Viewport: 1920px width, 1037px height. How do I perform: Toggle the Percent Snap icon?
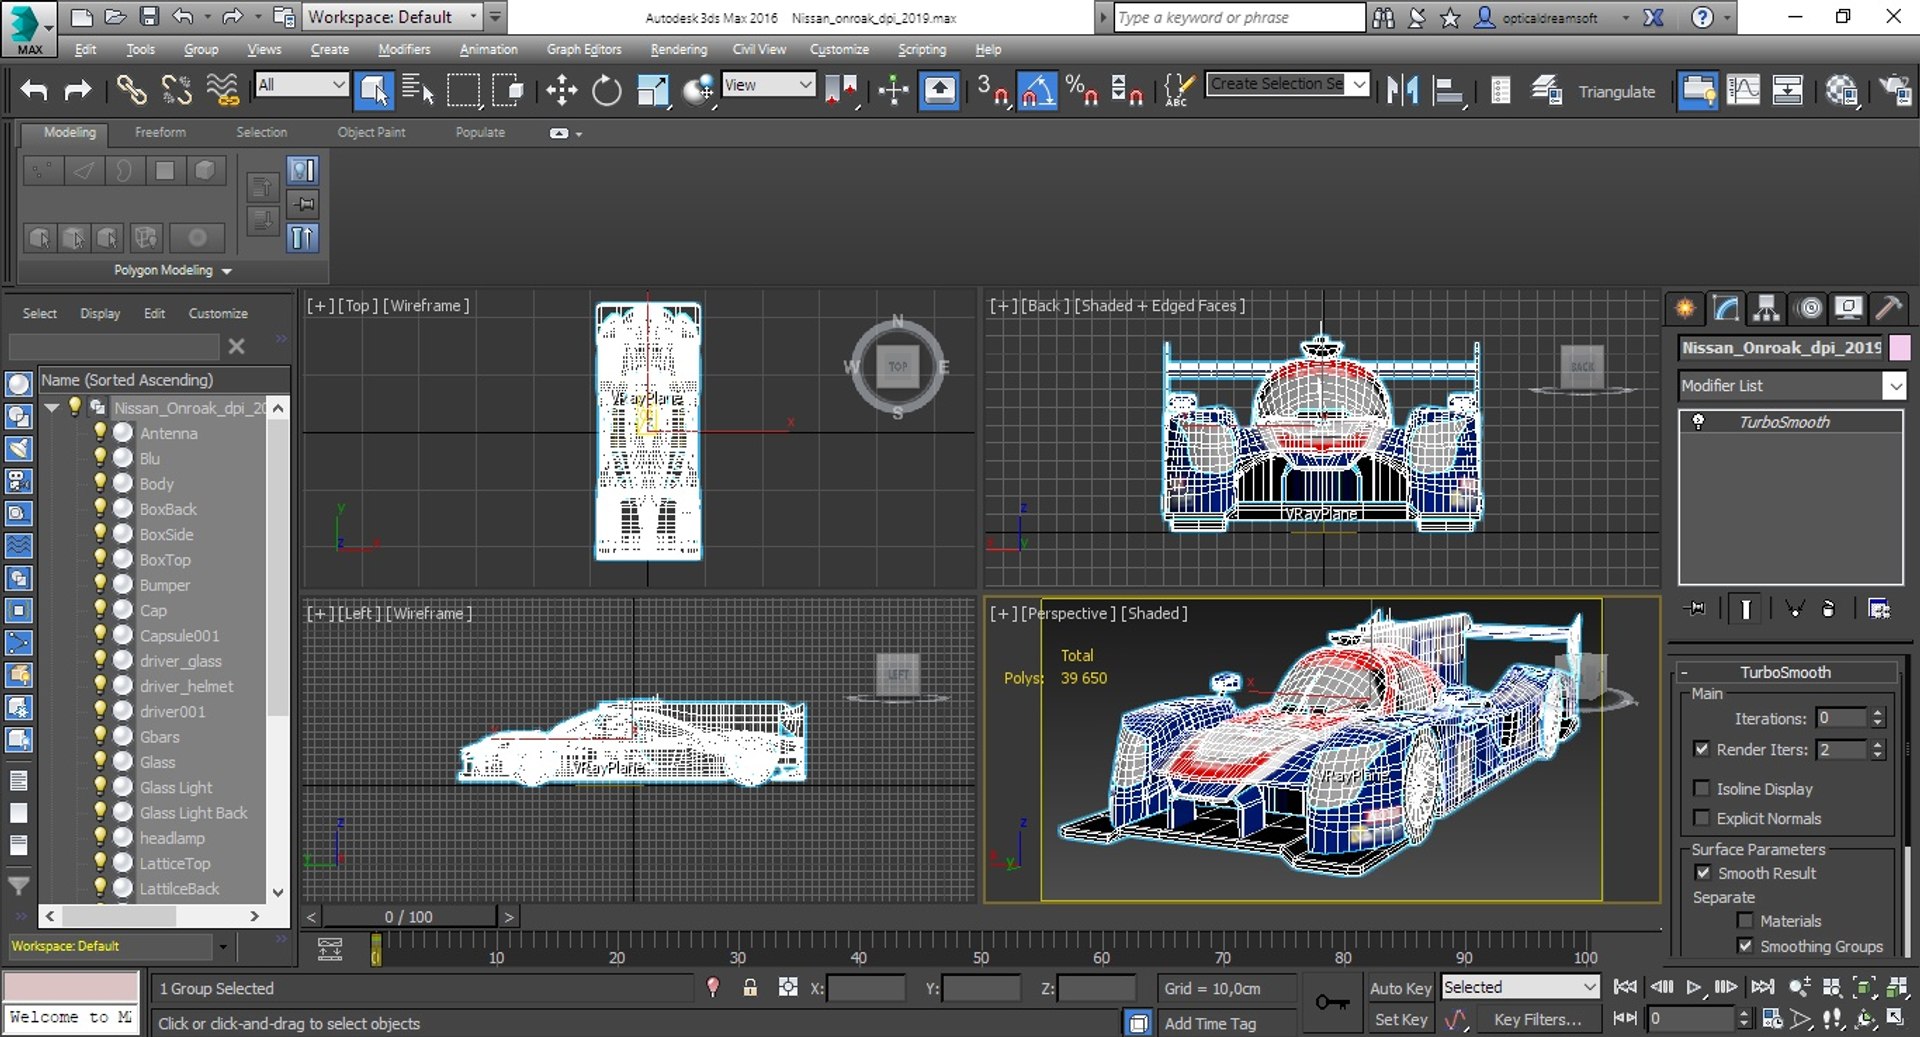click(x=1082, y=90)
